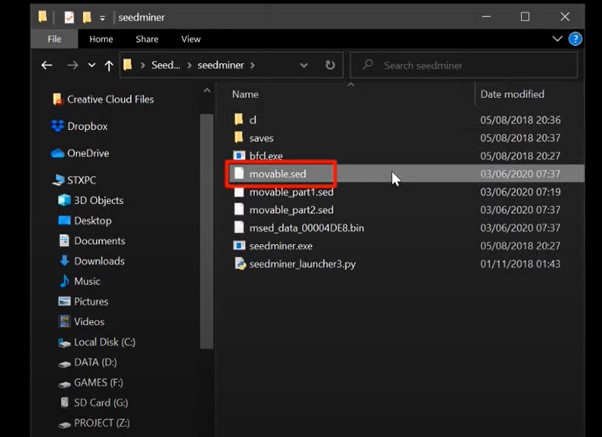Minimize the seedminer window
Viewport: 602px width, 437px height.
click(486, 17)
